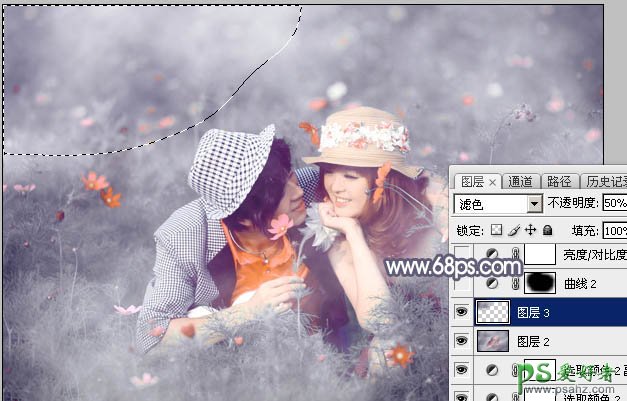
Task: Show the 曲线 2 layer
Action: (461, 284)
